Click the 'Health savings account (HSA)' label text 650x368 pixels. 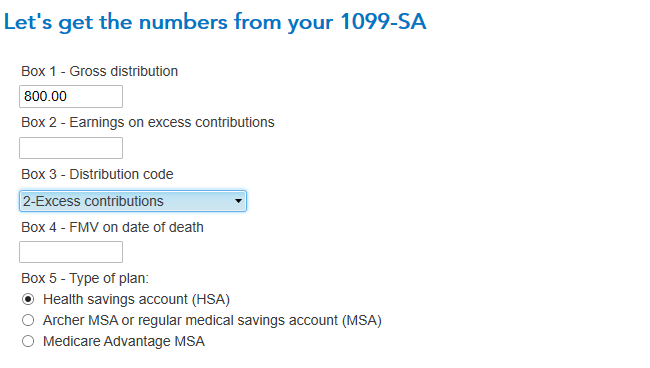pos(136,299)
